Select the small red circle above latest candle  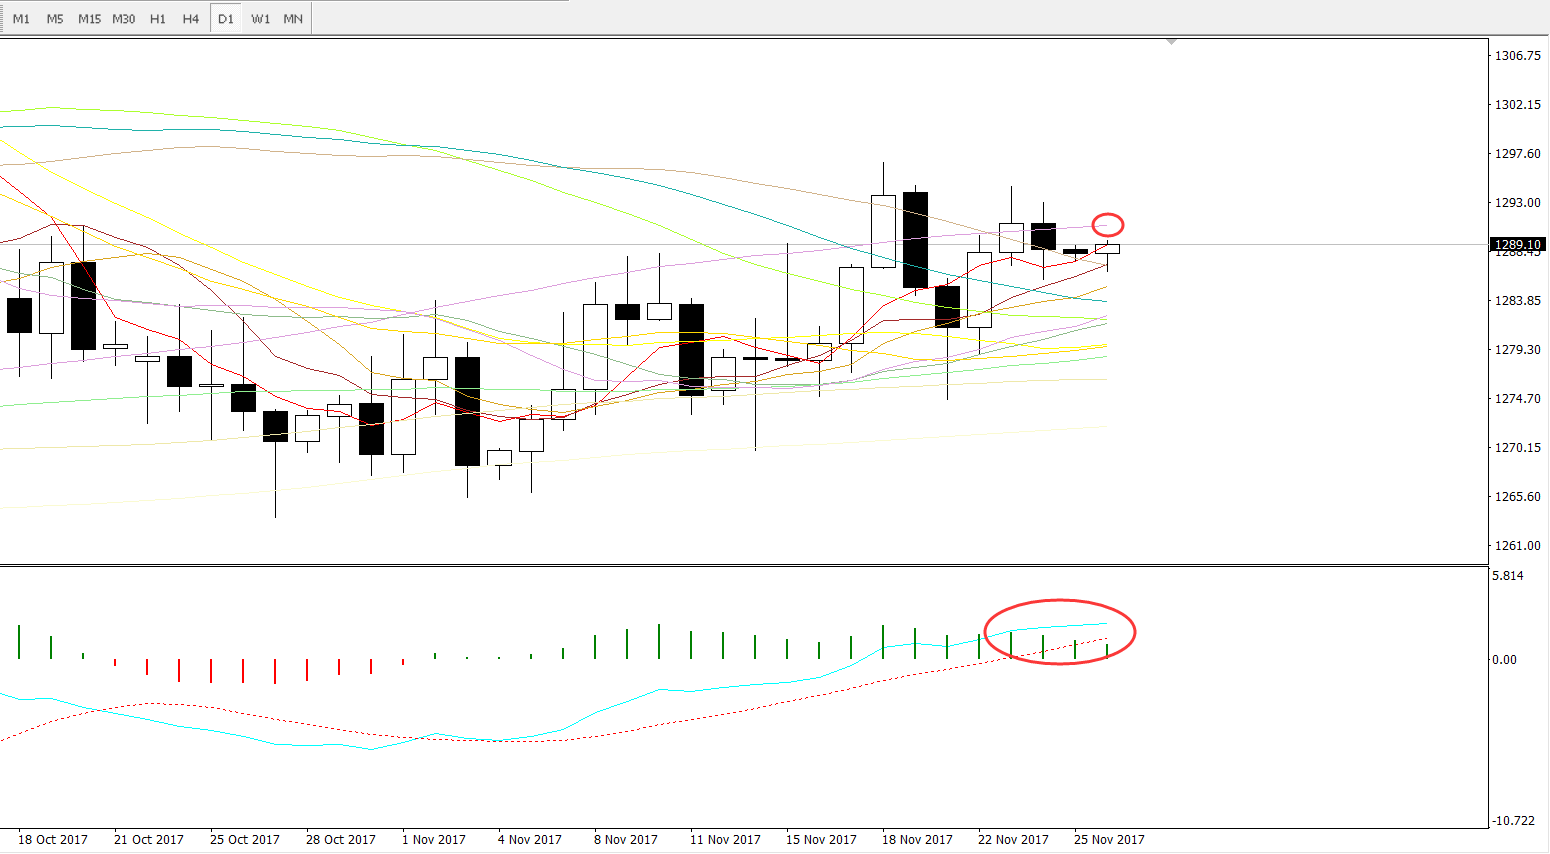(x=1108, y=225)
